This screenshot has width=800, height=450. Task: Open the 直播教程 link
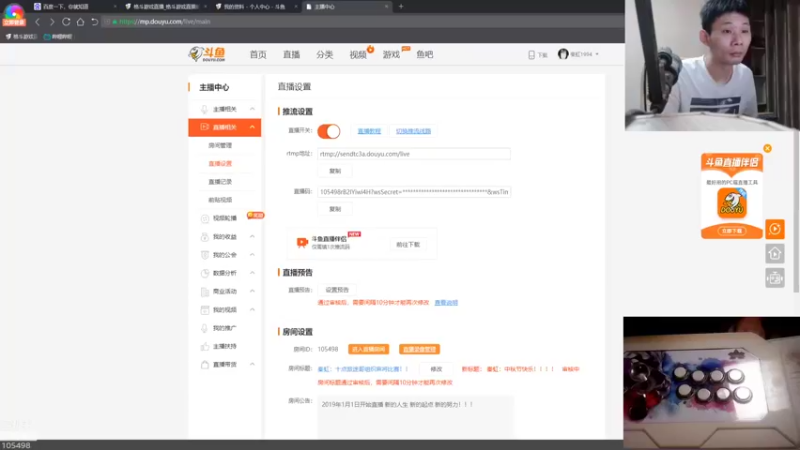point(369,131)
